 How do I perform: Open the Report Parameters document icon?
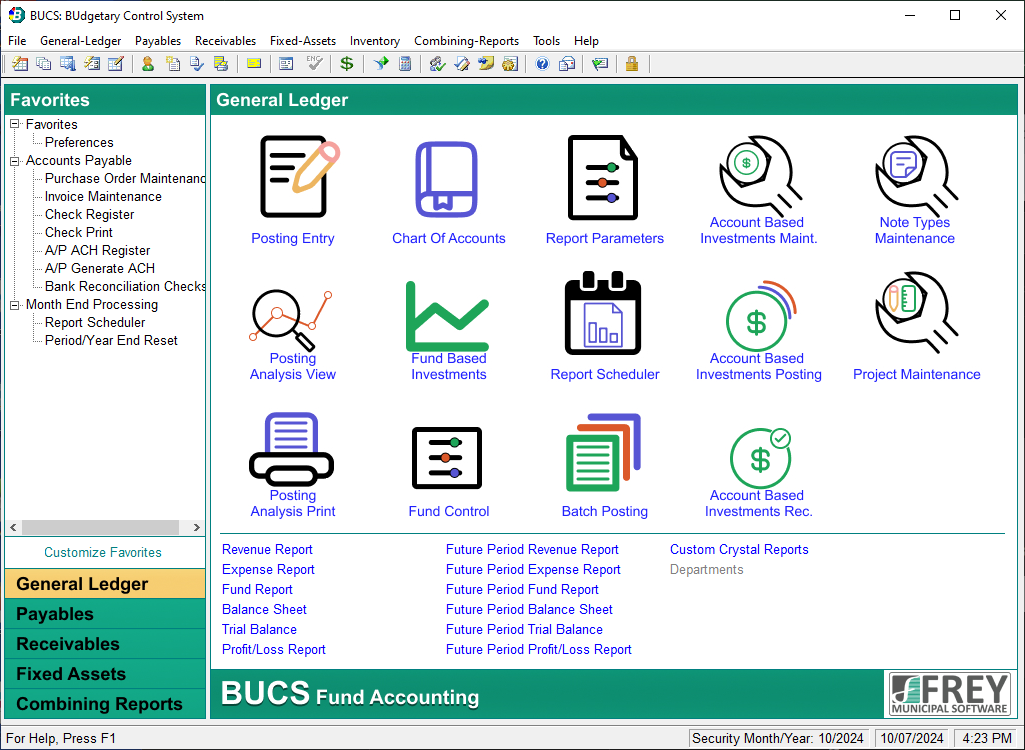(603, 177)
